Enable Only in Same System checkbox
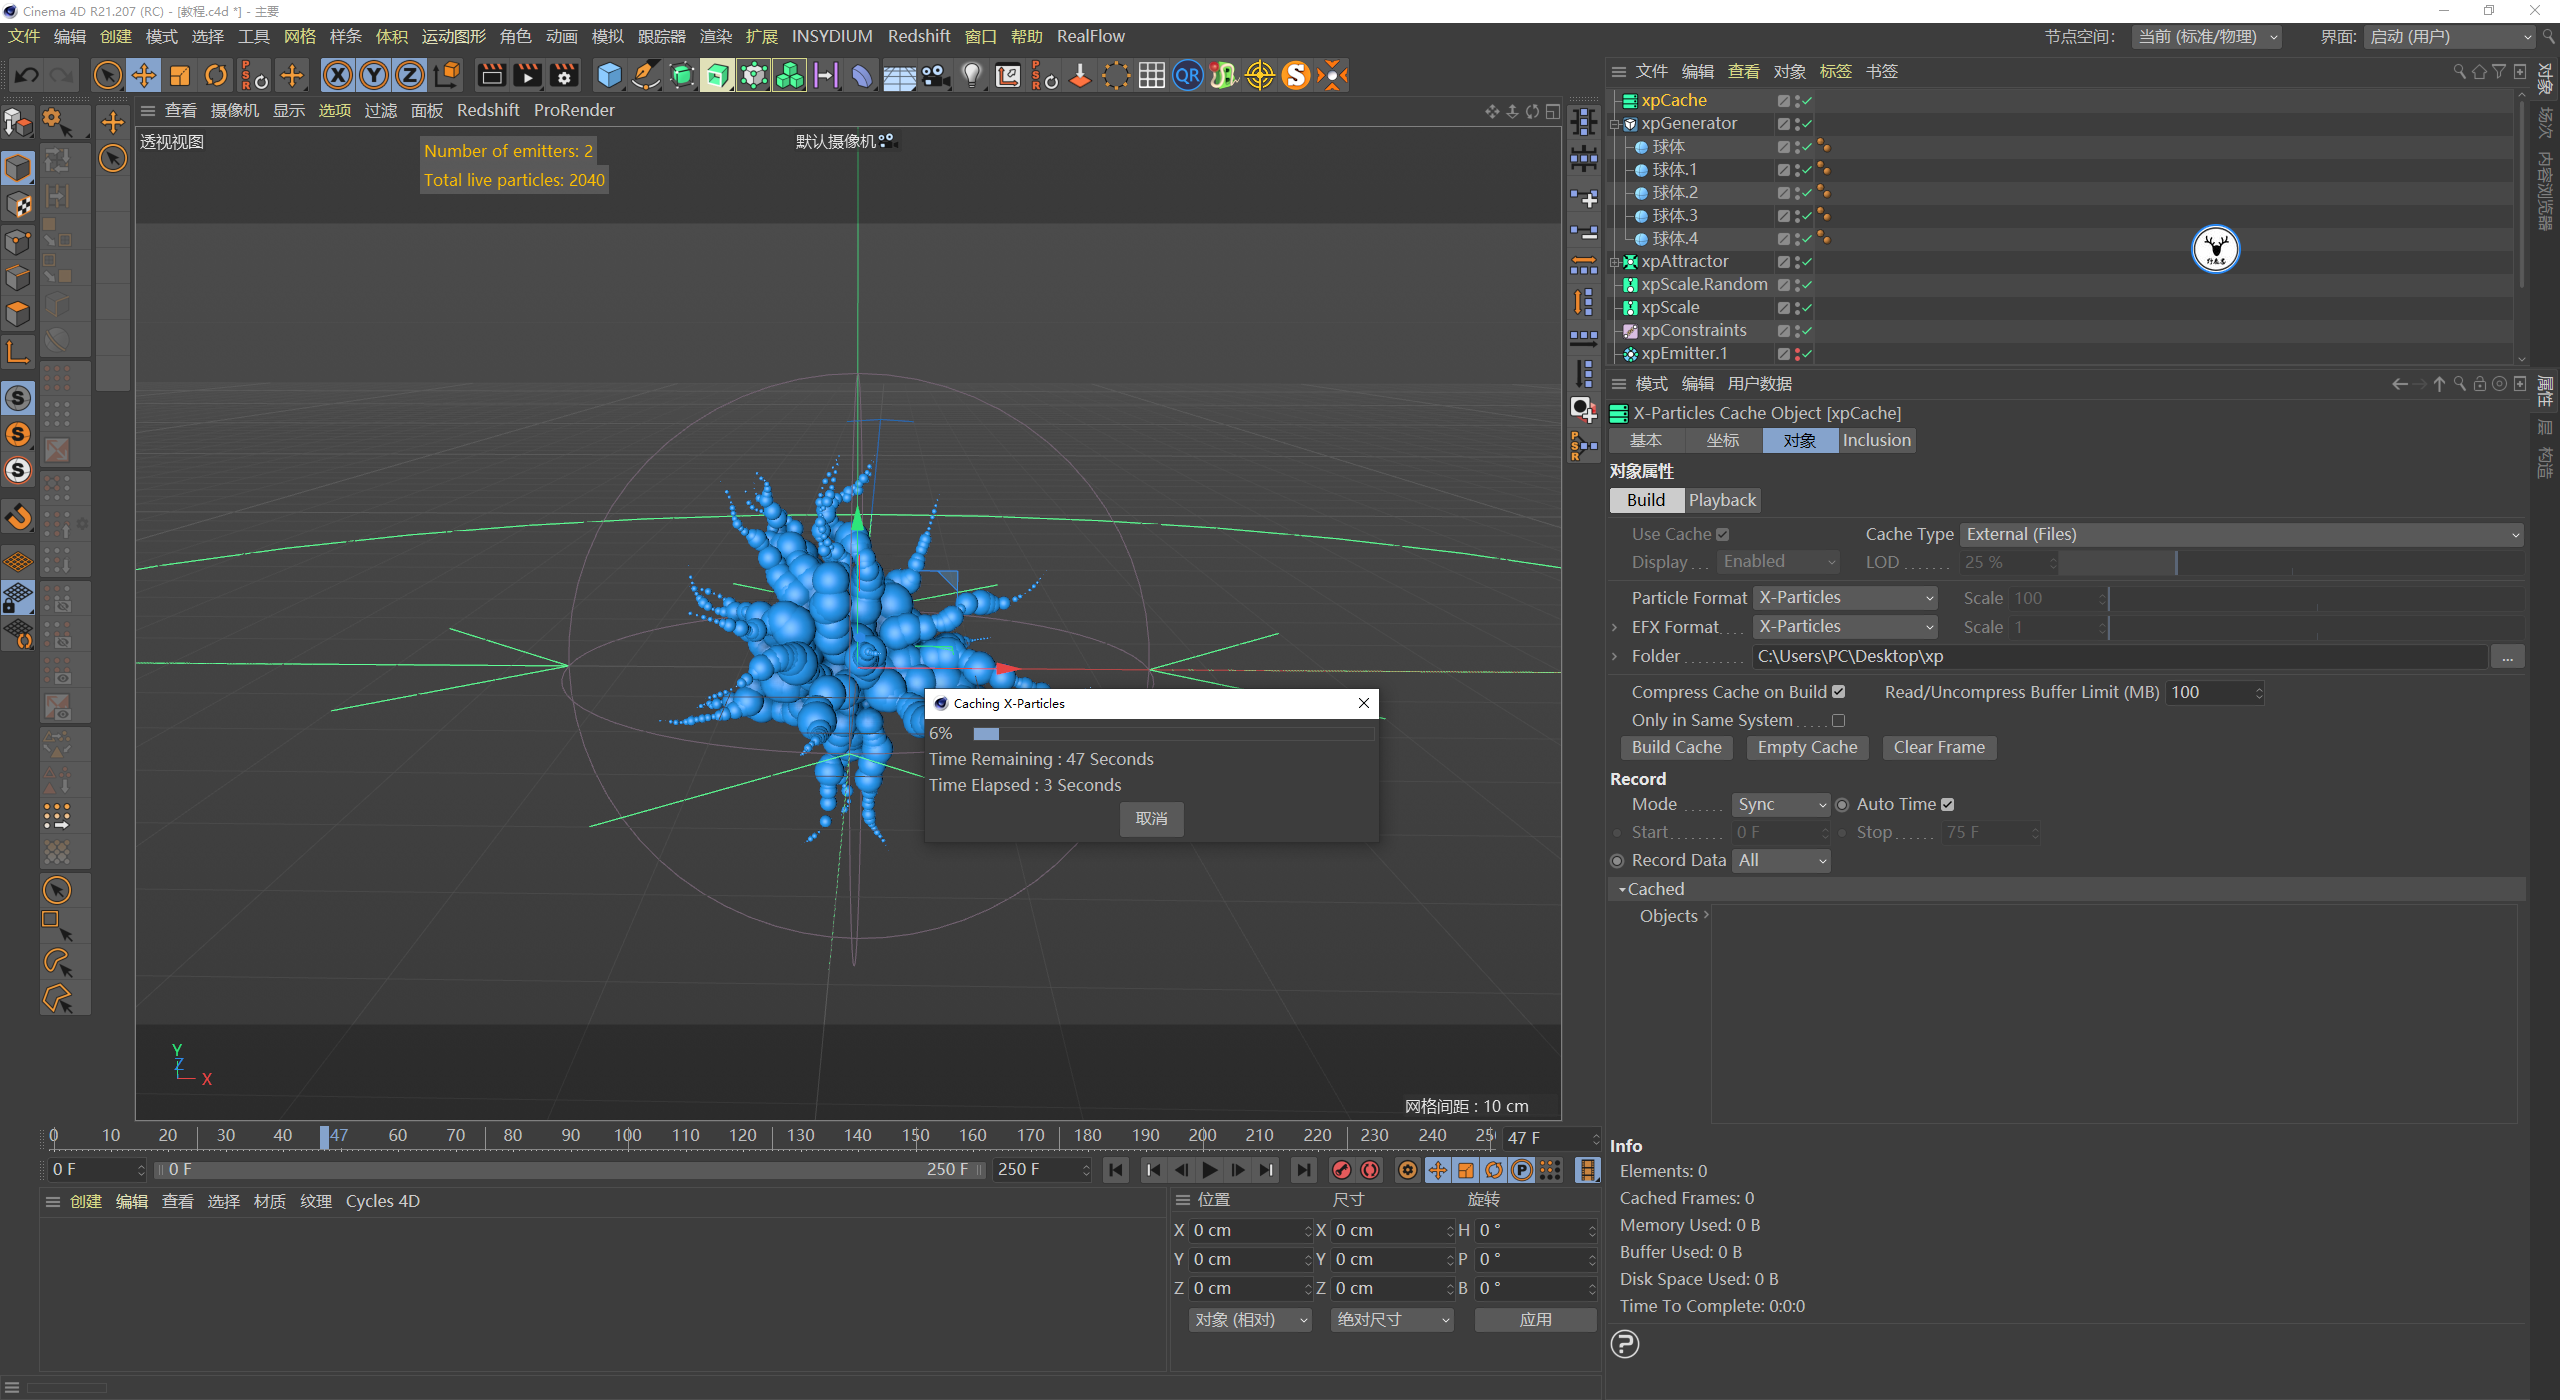The image size is (2560, 1400). coord(1838,720)
